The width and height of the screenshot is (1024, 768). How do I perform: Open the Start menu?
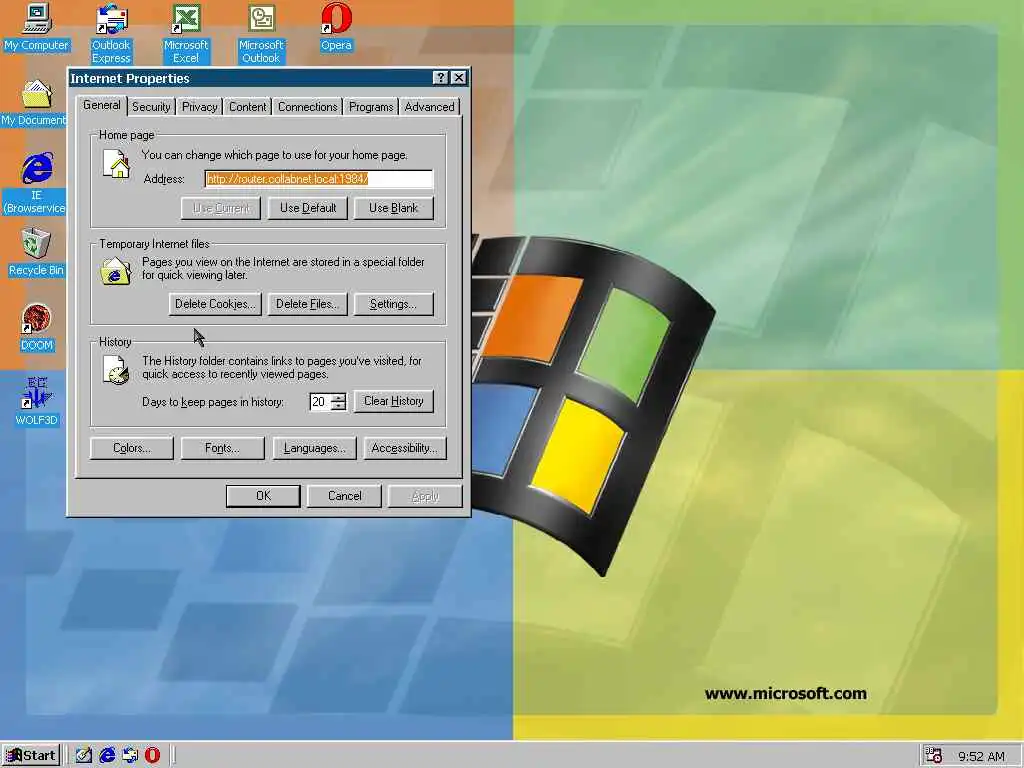31,755
